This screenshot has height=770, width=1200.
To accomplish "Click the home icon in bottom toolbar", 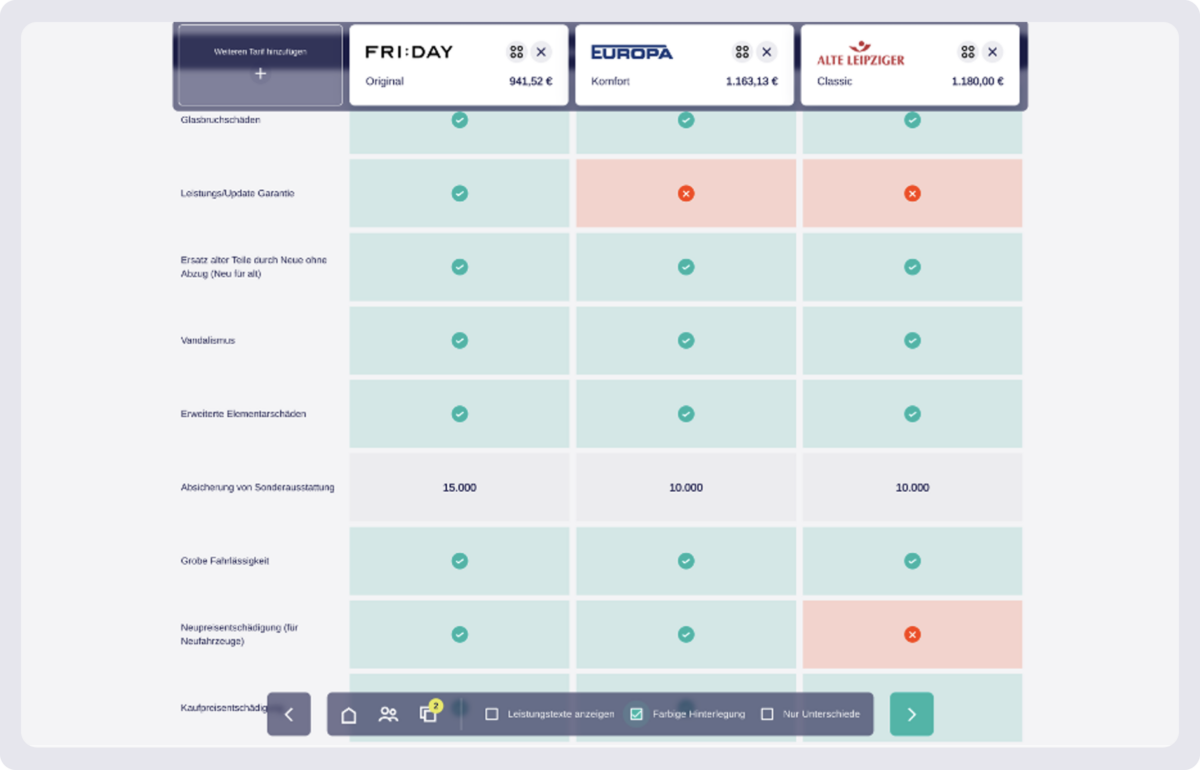I will point(349,714).
